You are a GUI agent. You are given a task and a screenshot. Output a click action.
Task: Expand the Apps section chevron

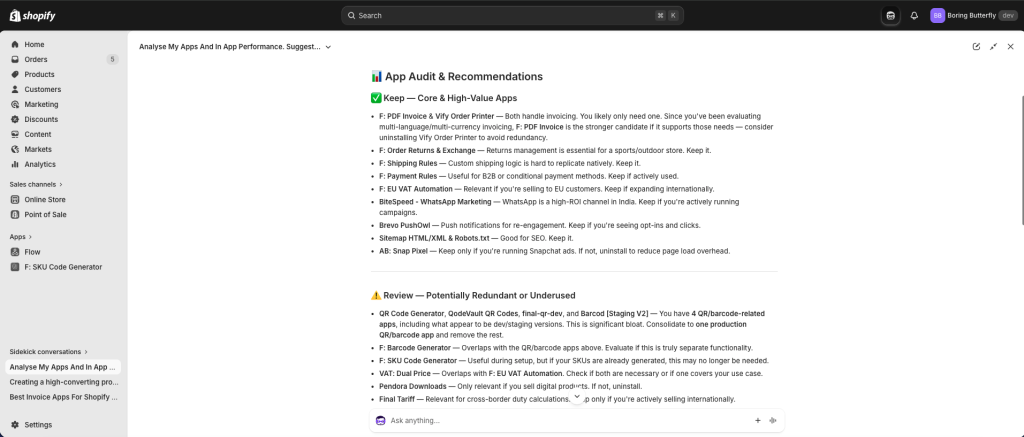point(31,237)
